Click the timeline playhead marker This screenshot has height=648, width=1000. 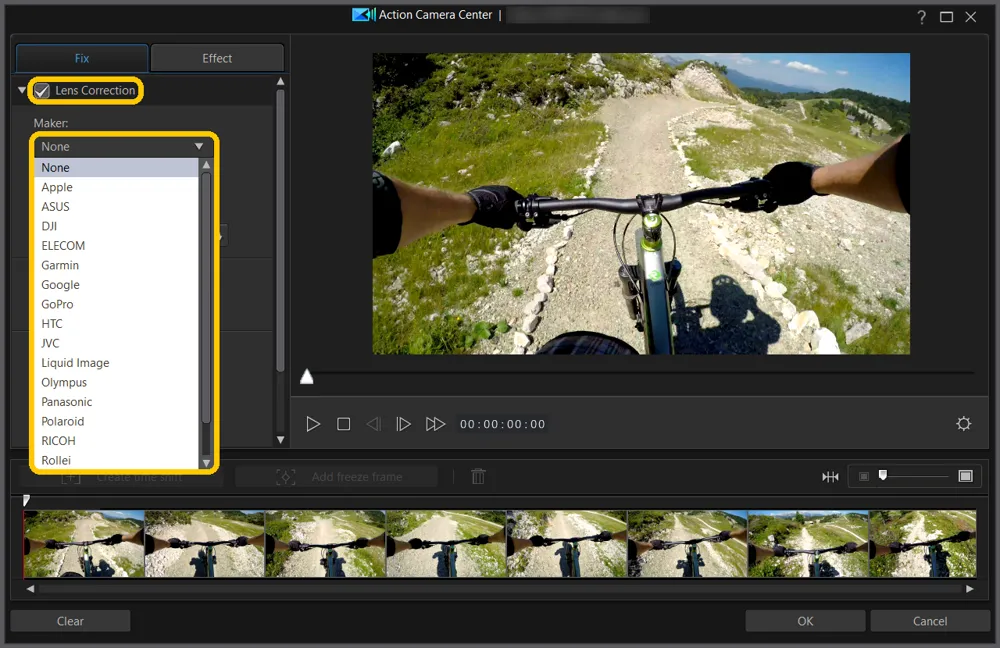tap(26, 501)
